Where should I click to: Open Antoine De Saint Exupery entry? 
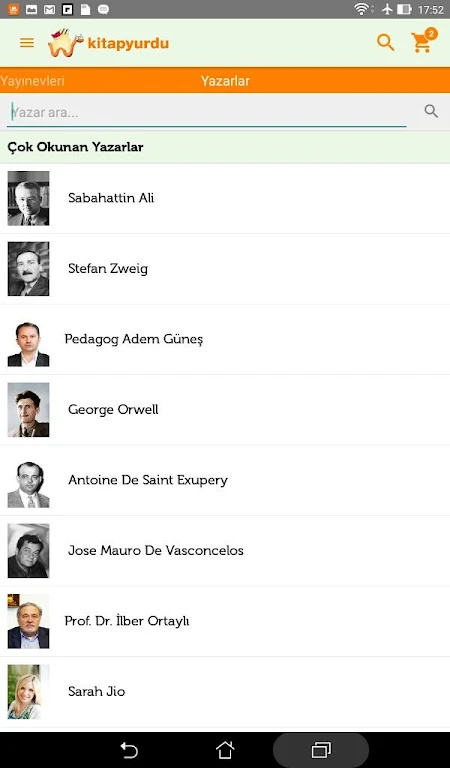click(225, 480)
